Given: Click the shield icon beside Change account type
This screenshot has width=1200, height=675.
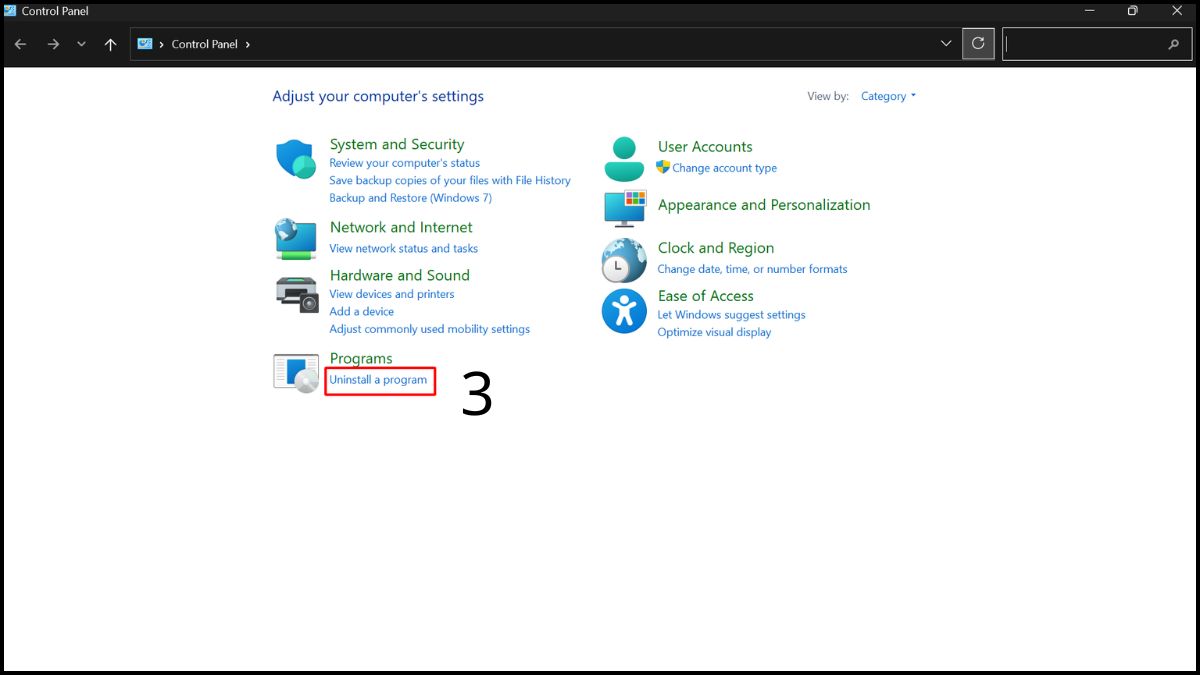Looking at the screenshot, I should click(x=663, y=167).
